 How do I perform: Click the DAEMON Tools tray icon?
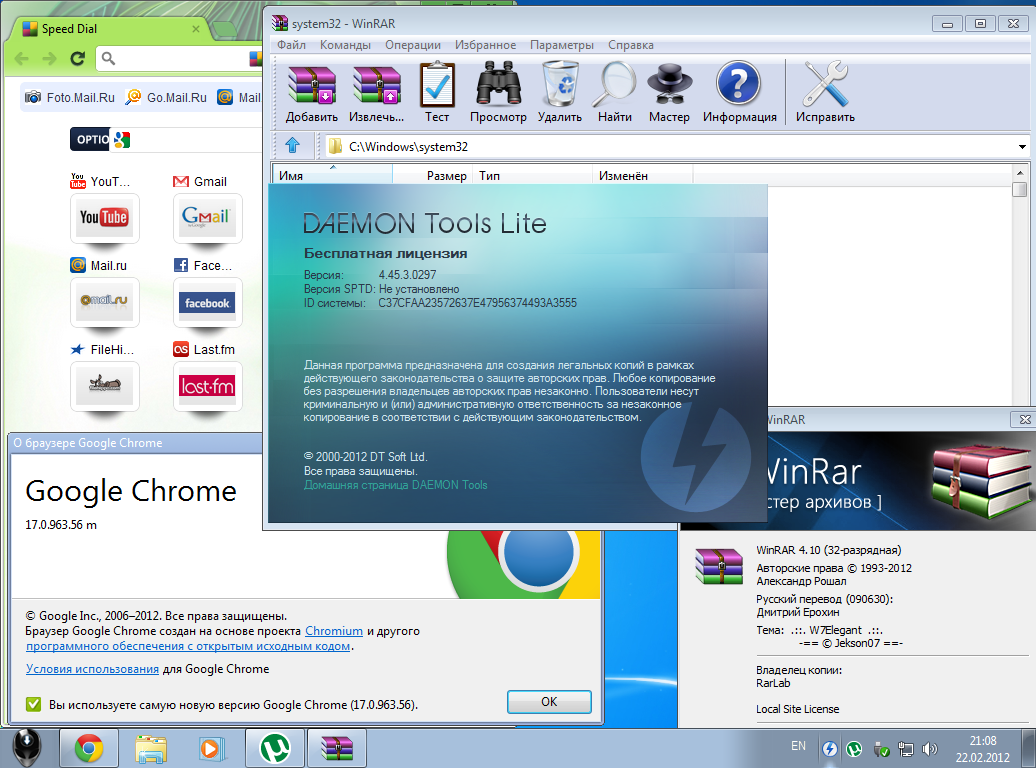[x=830, y=749]
